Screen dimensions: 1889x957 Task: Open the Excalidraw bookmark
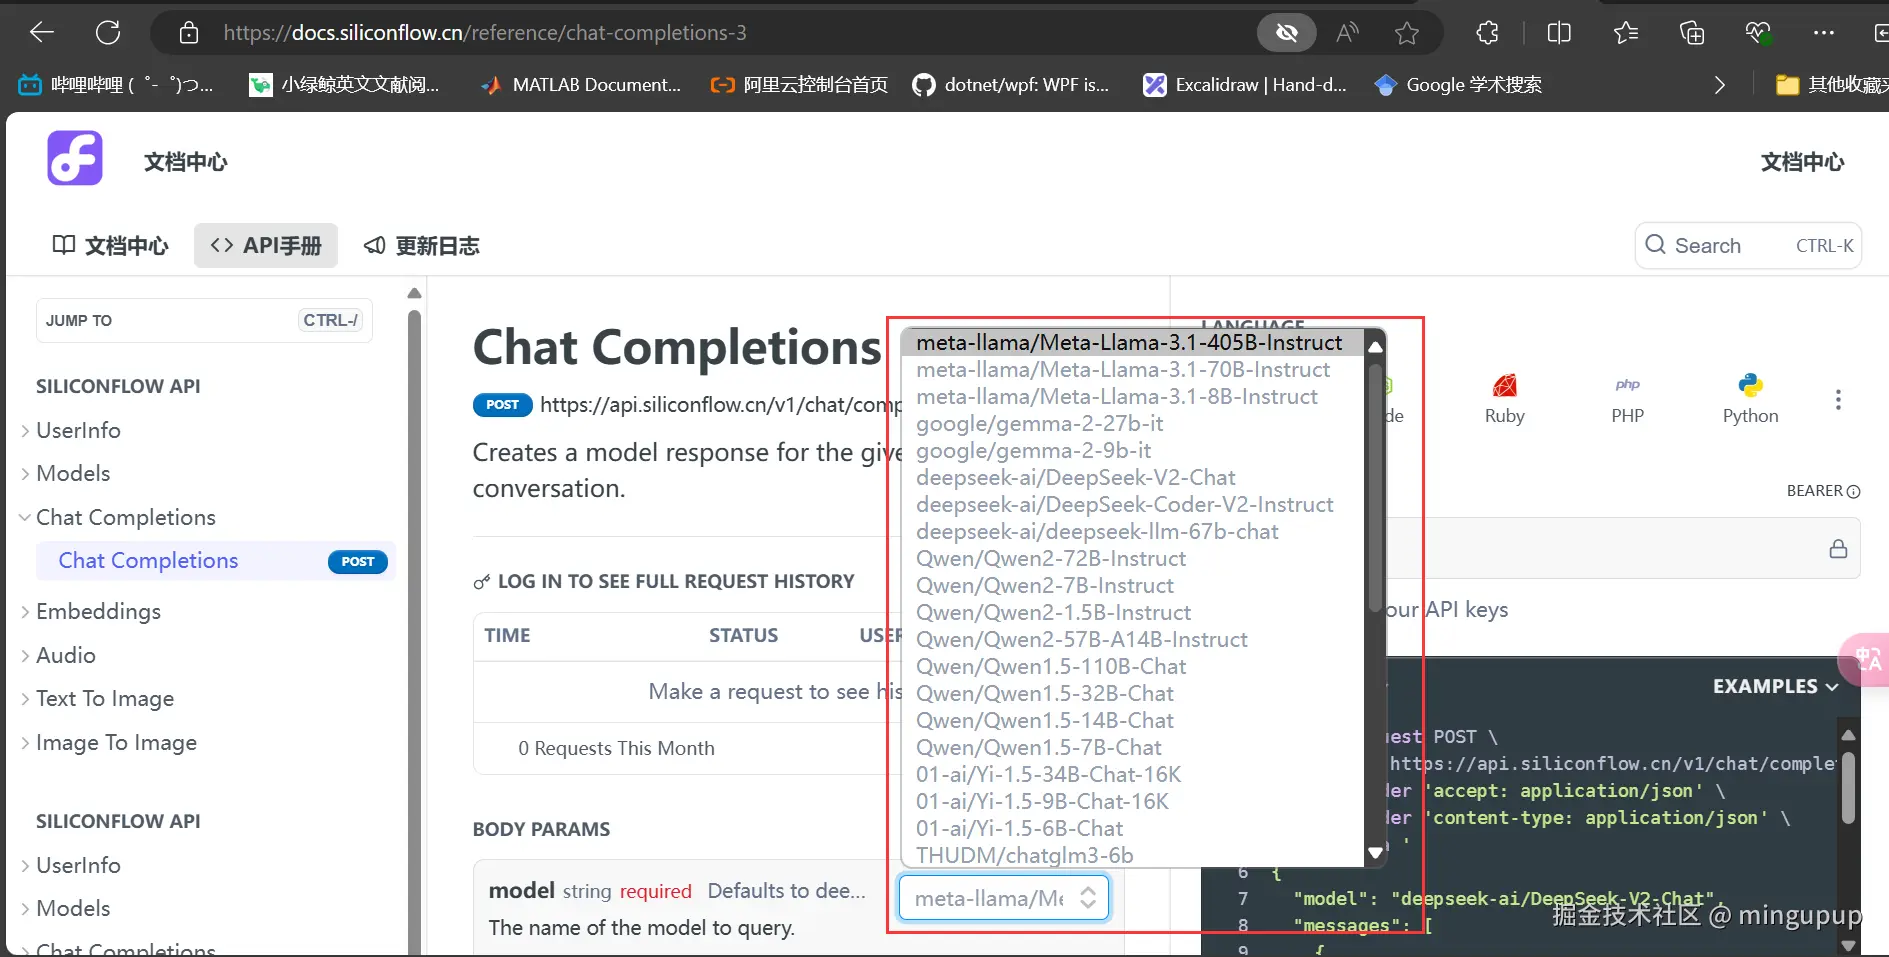tap(1245, 85)
